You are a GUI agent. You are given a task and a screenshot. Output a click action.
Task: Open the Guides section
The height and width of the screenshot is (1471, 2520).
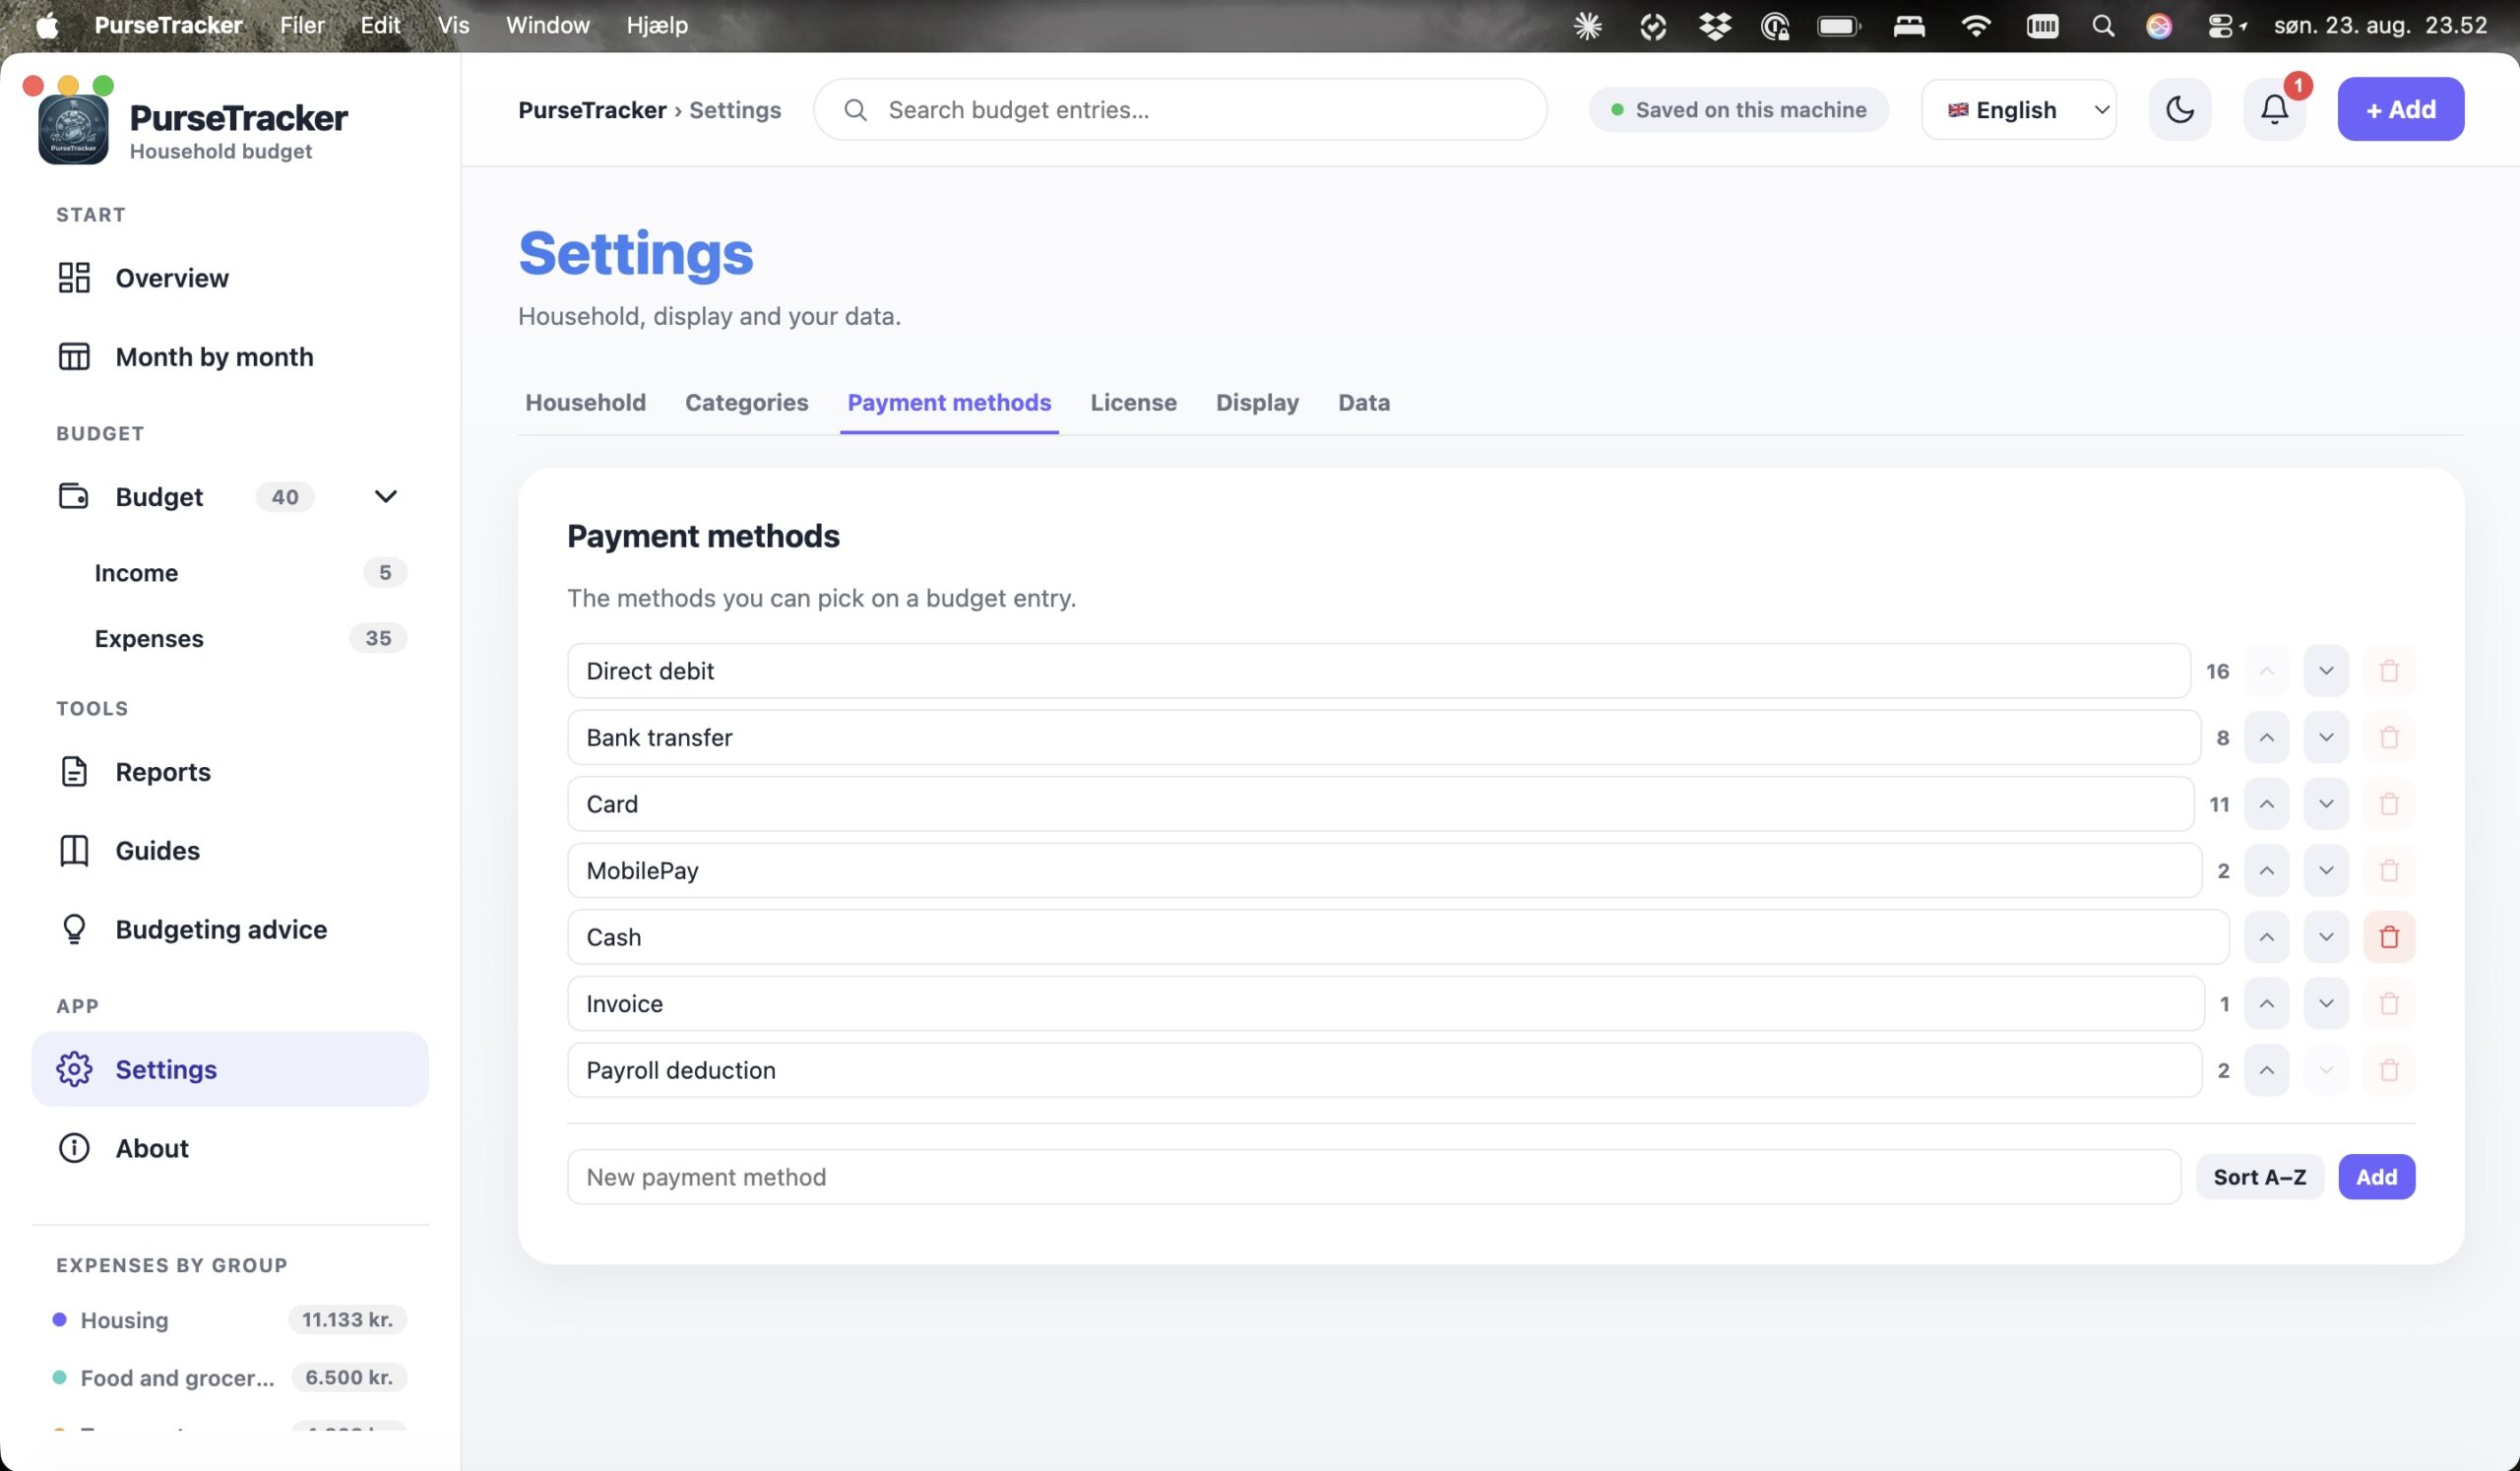coord(230,850)
